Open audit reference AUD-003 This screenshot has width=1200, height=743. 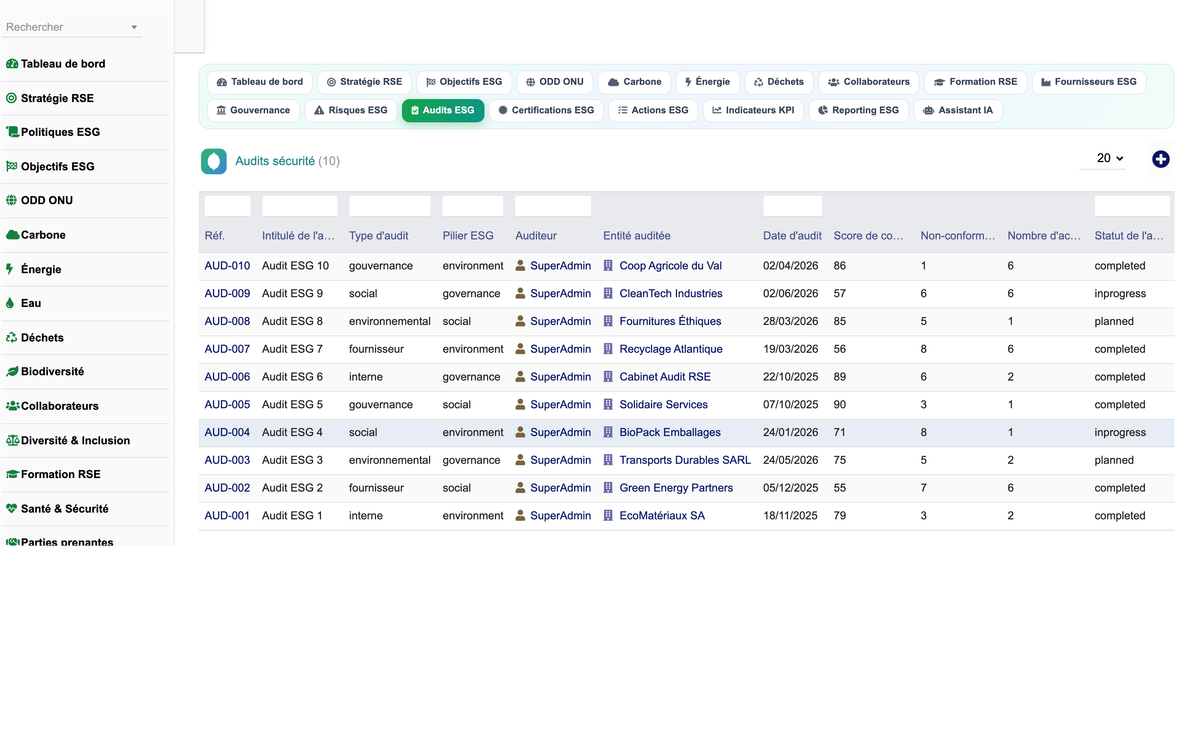[227, 460]
